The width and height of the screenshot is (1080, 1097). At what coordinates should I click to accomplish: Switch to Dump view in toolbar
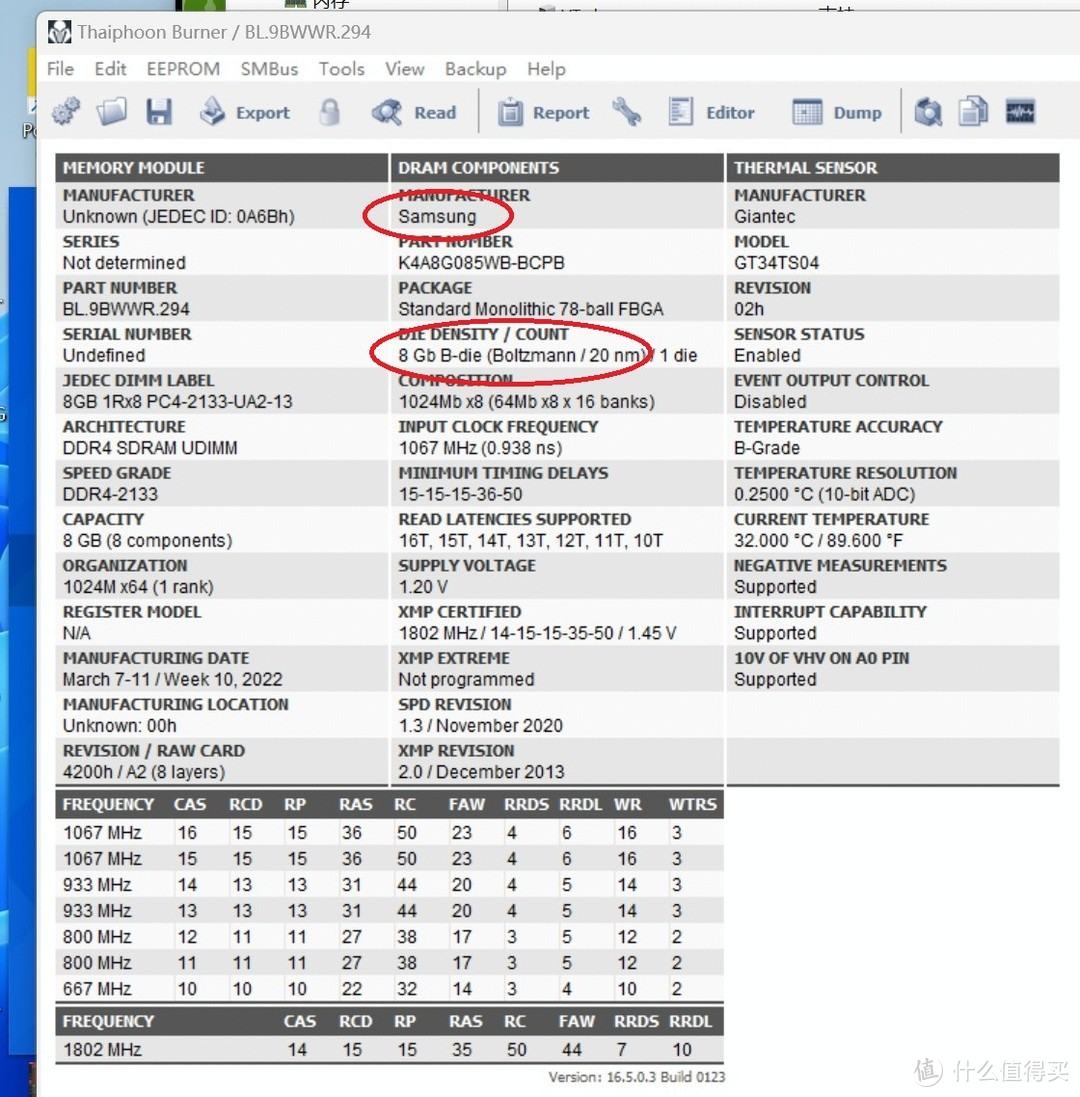(837, 112)
